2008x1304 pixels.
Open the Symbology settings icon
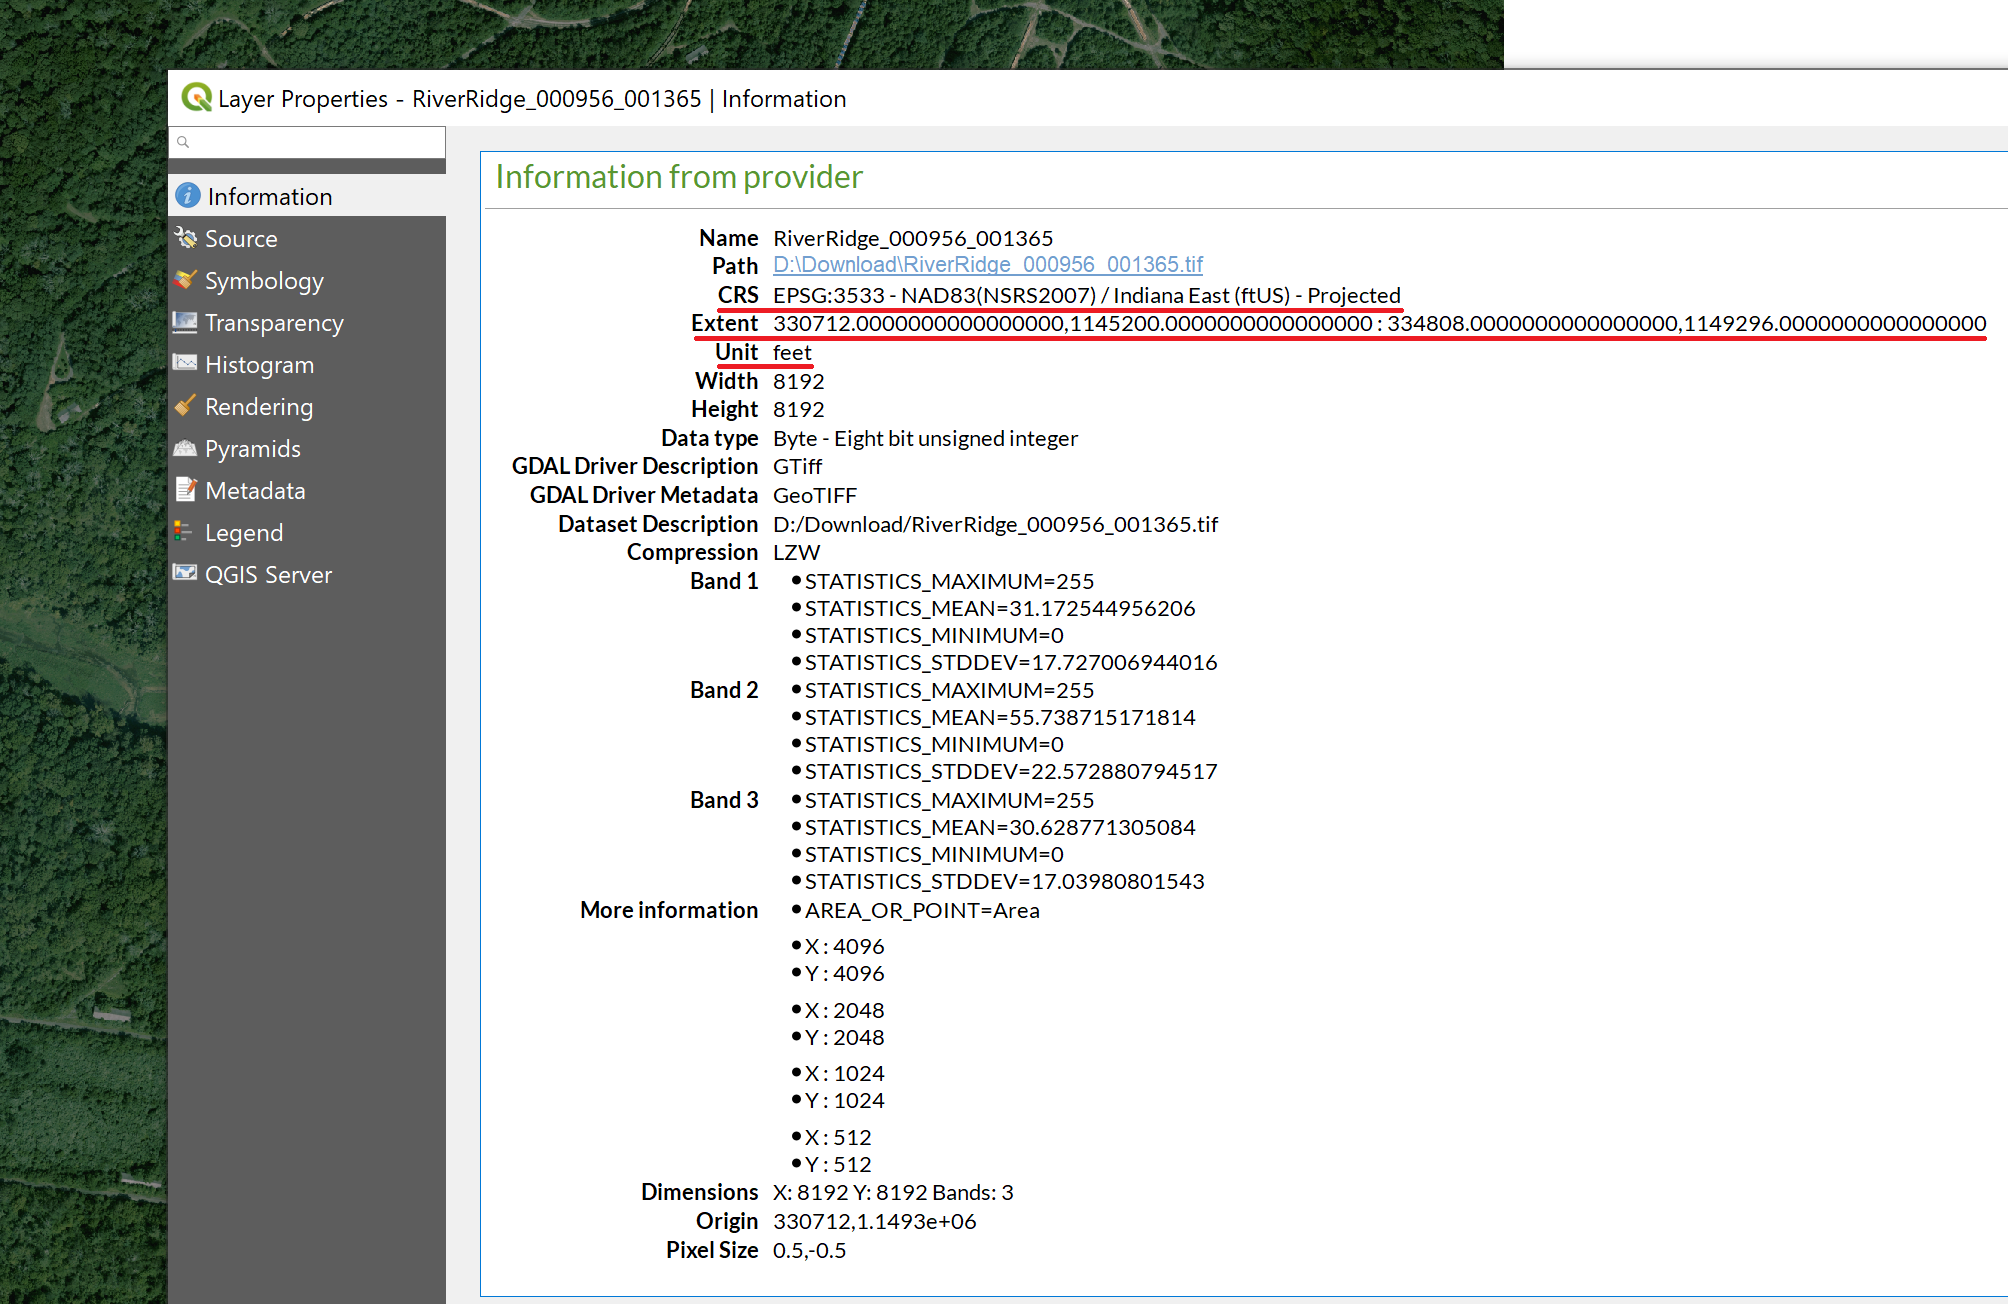[x=186, y=281]
